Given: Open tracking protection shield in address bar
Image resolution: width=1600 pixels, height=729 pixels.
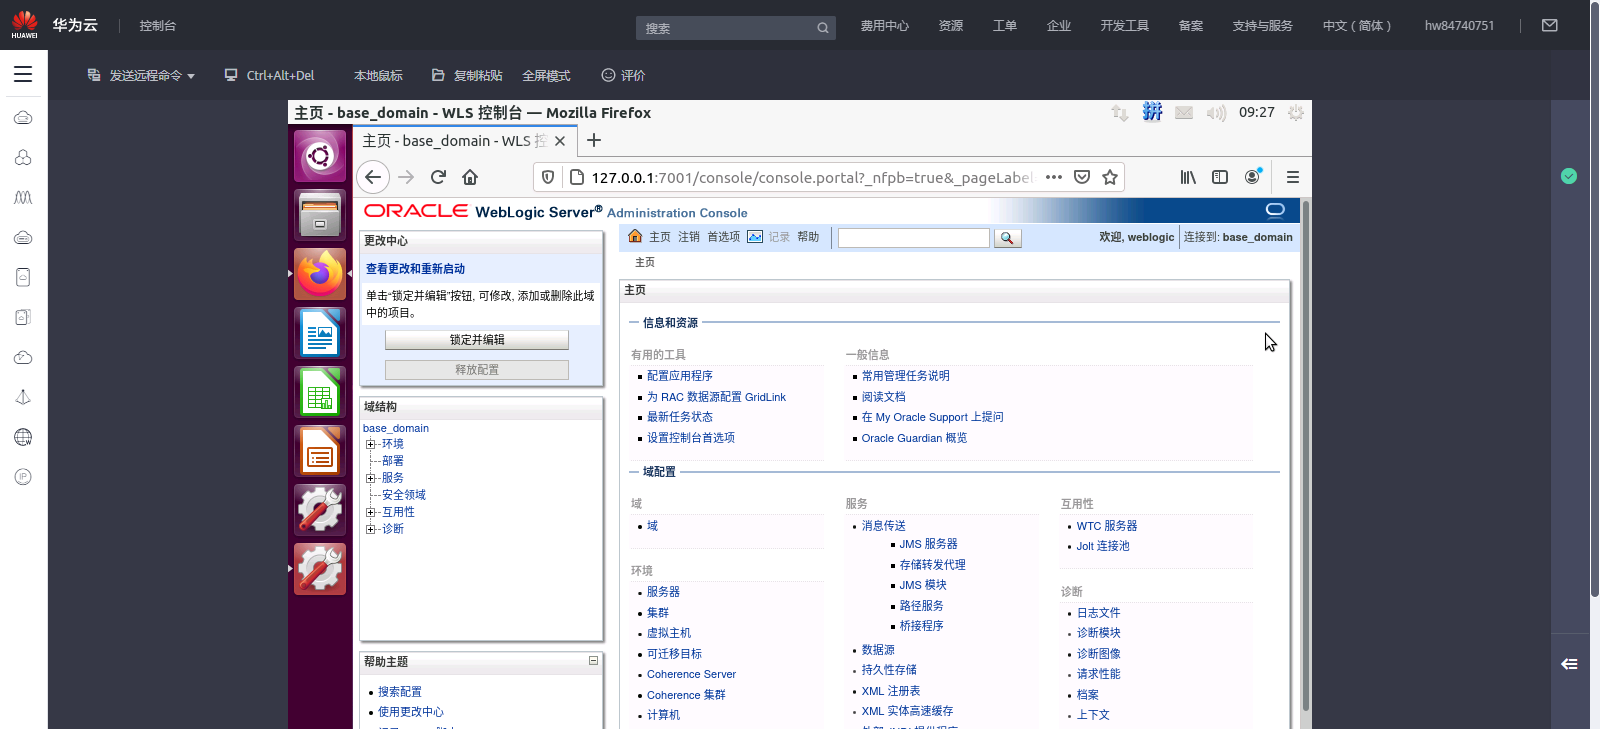Looking at the screenshot, I should 548,177.
